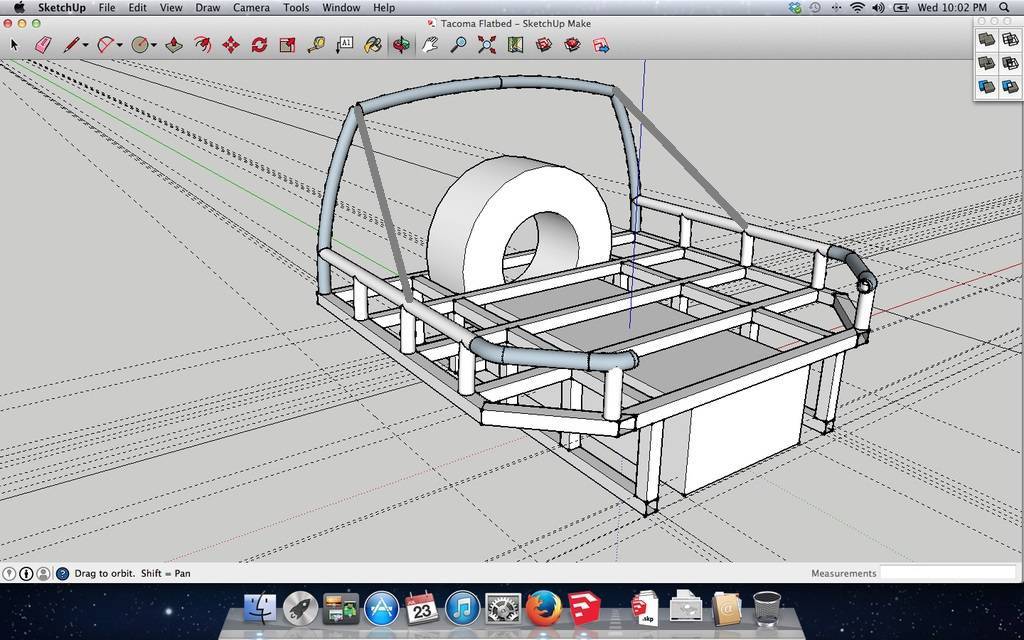Choose the Zoom magnifier tool

tap(458, 45)
